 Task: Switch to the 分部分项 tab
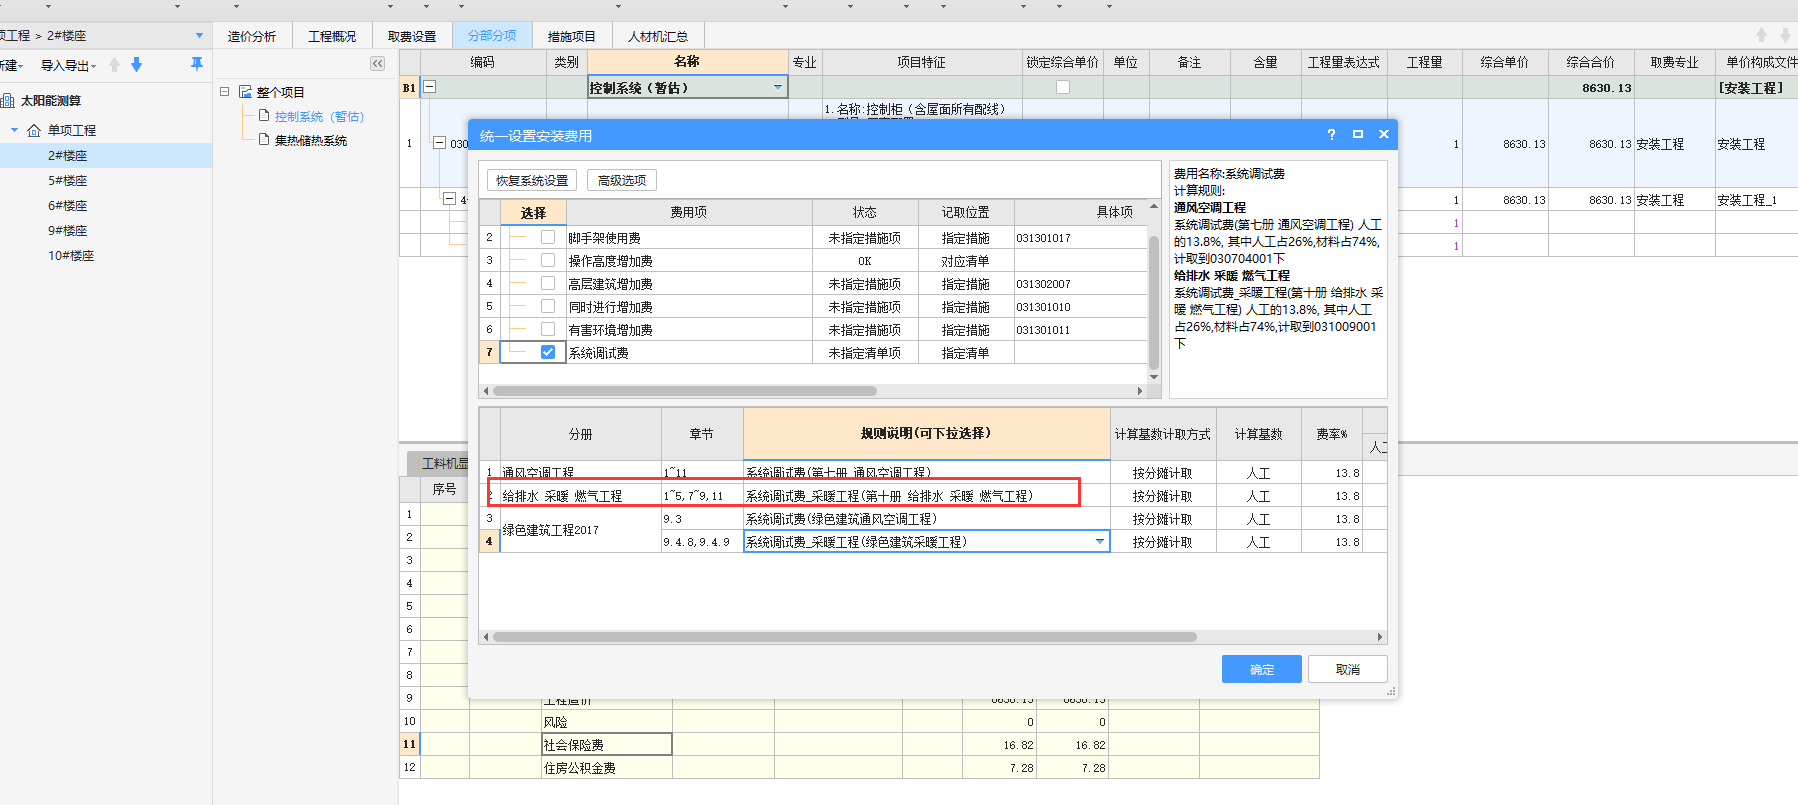coord(492,36)
